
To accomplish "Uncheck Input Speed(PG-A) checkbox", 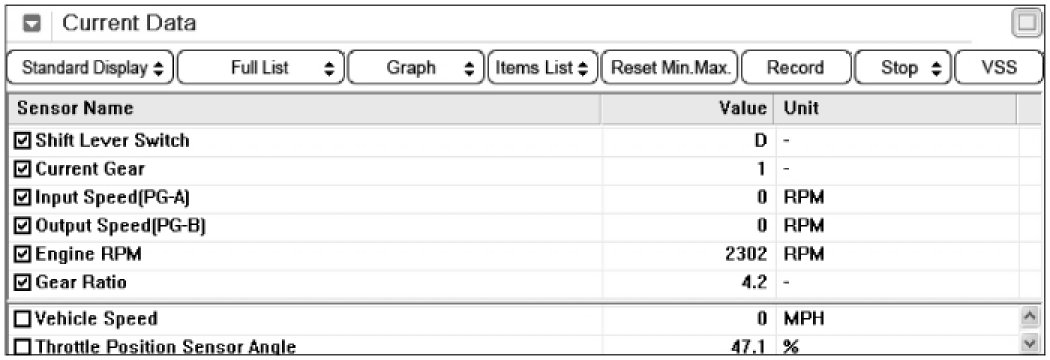I will click(x=22, y=197).
